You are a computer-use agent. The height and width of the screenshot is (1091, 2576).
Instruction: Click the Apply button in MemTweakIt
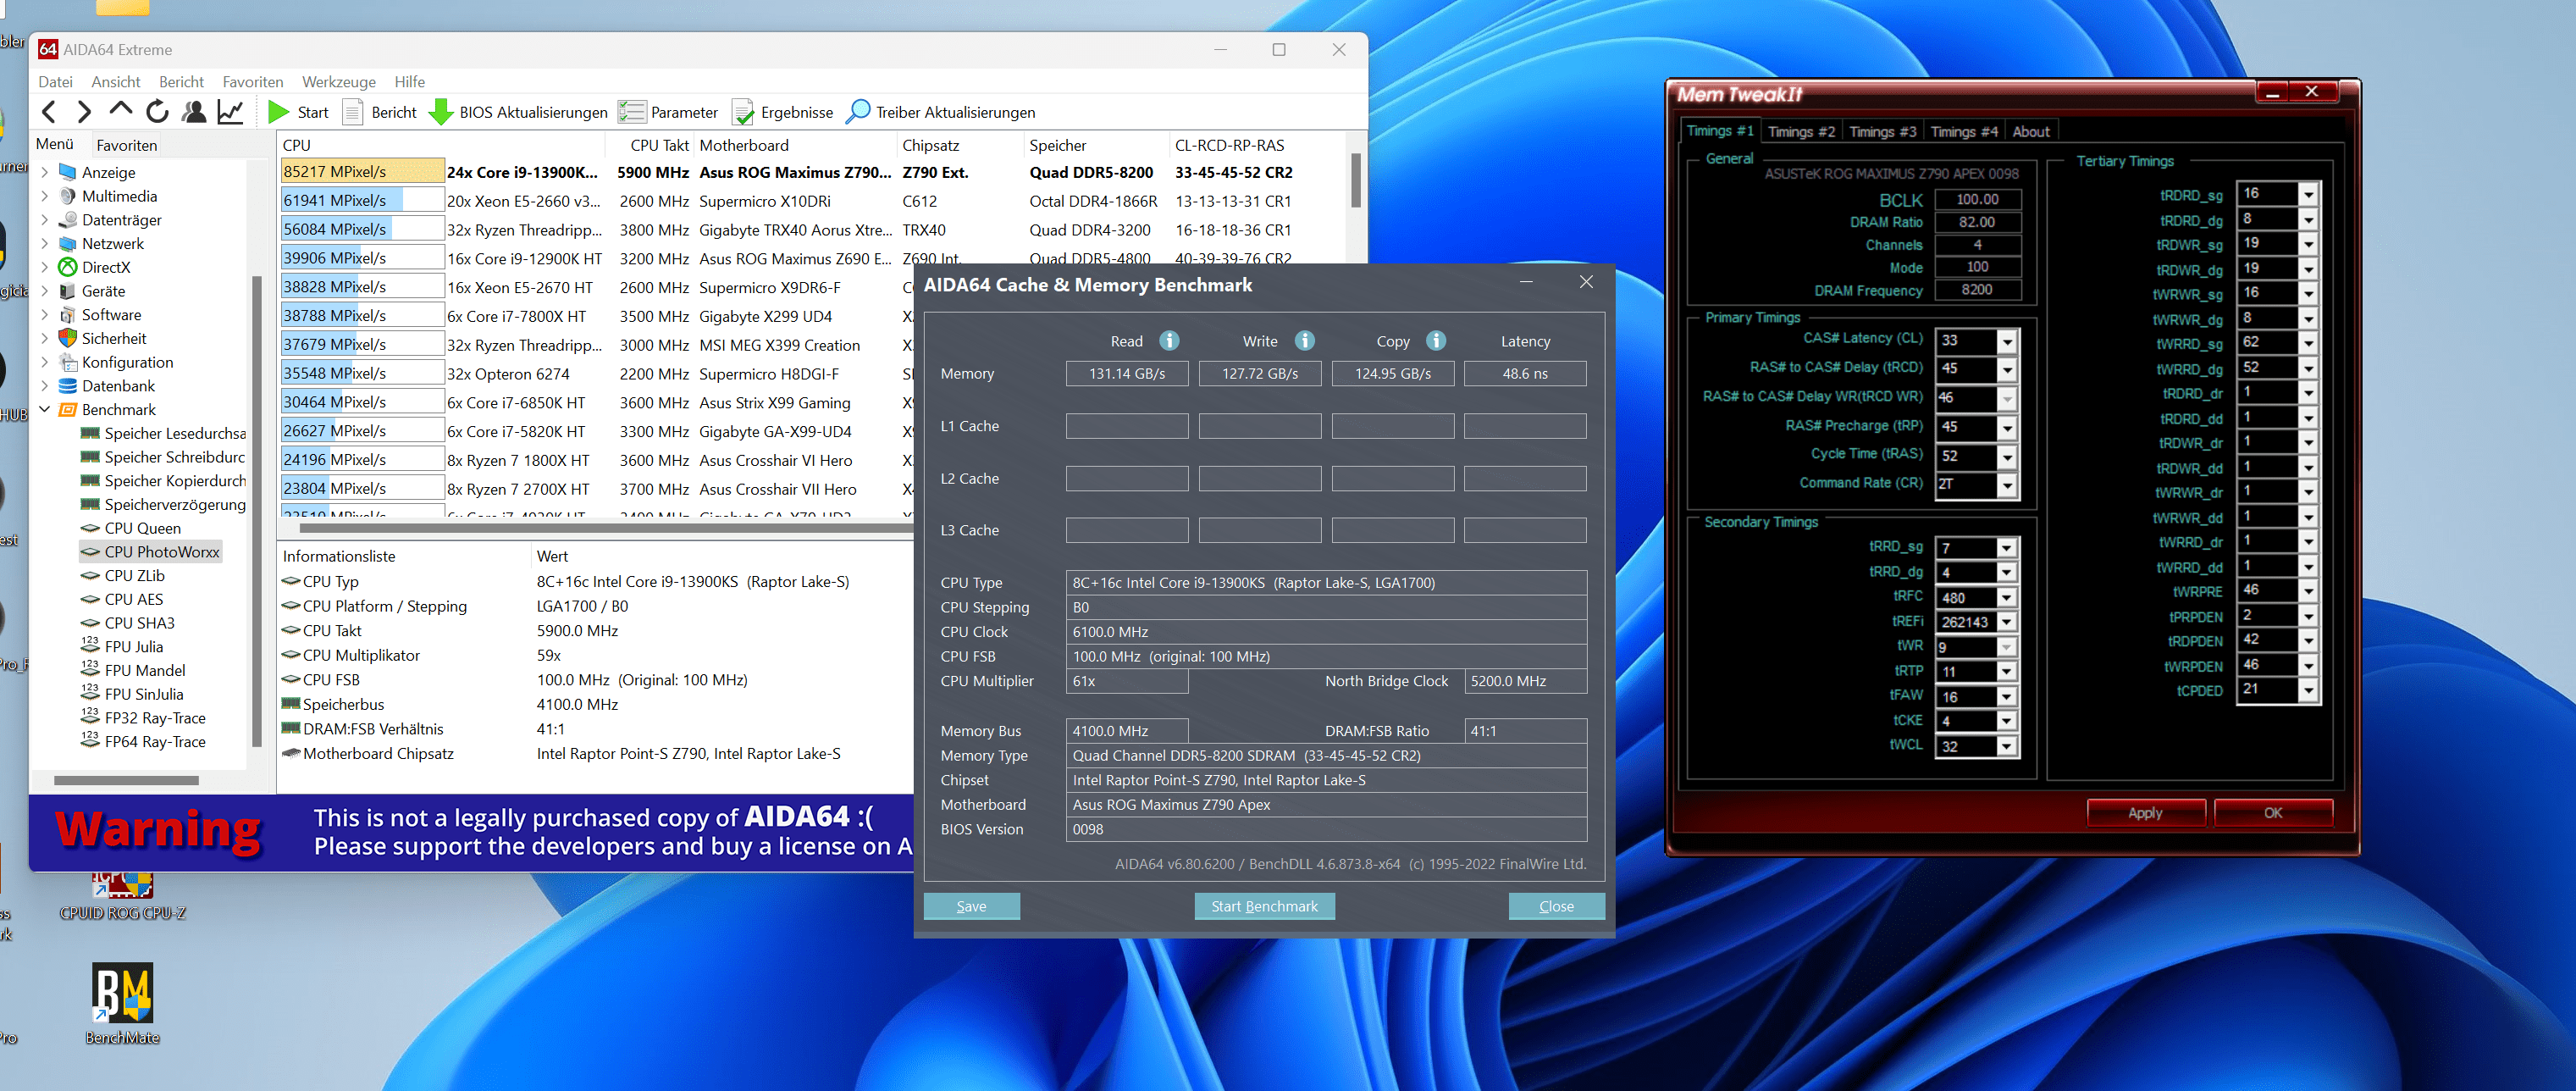(2145, 813)
